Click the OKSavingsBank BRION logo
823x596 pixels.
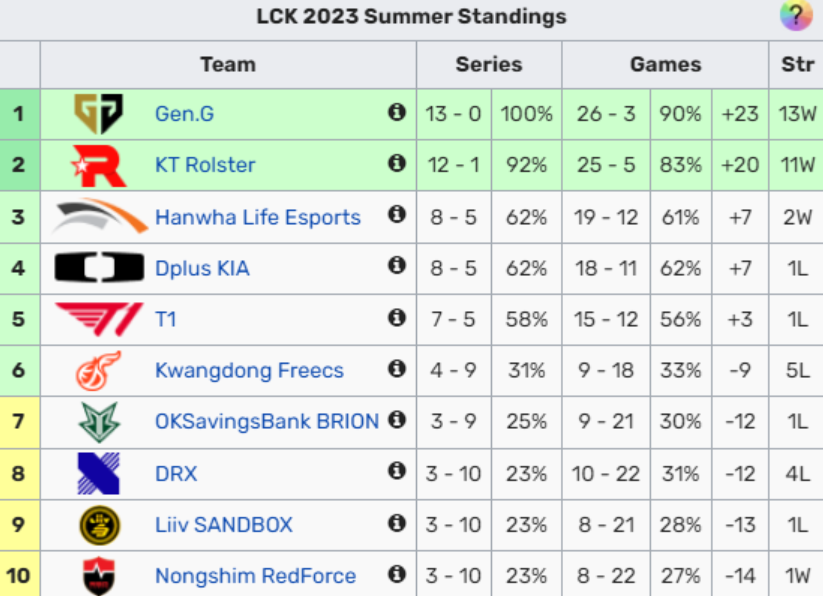(x=98, y=422)
